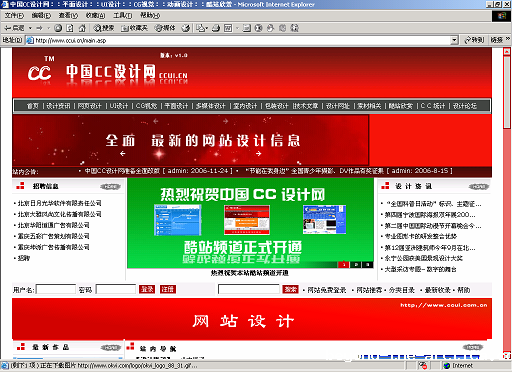
Task: Click inside the 用户名 input field
Action: coord(56,289)
